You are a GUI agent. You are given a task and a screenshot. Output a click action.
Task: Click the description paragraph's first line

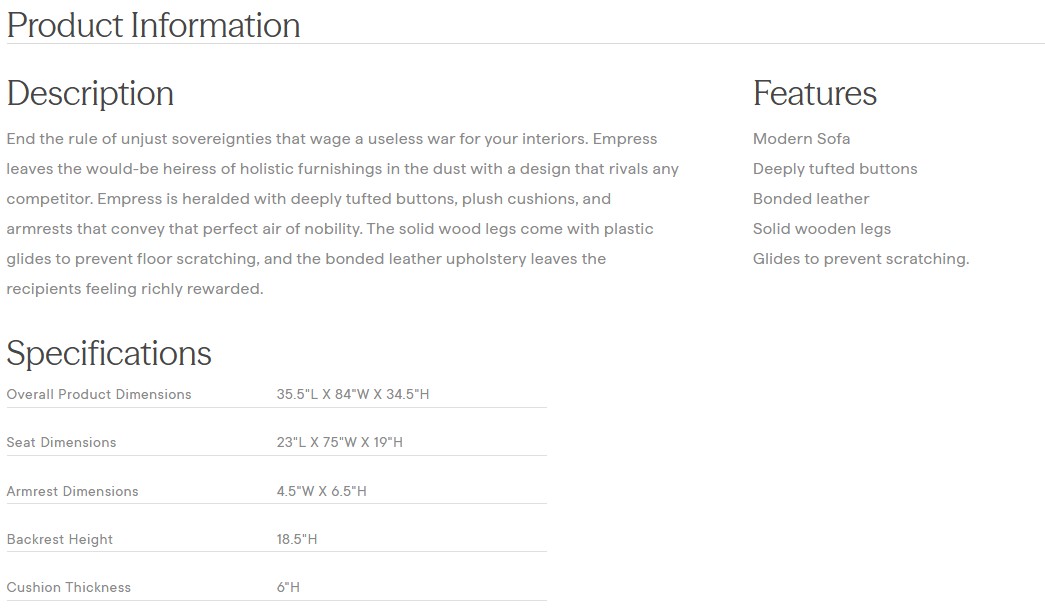[331, 139]
